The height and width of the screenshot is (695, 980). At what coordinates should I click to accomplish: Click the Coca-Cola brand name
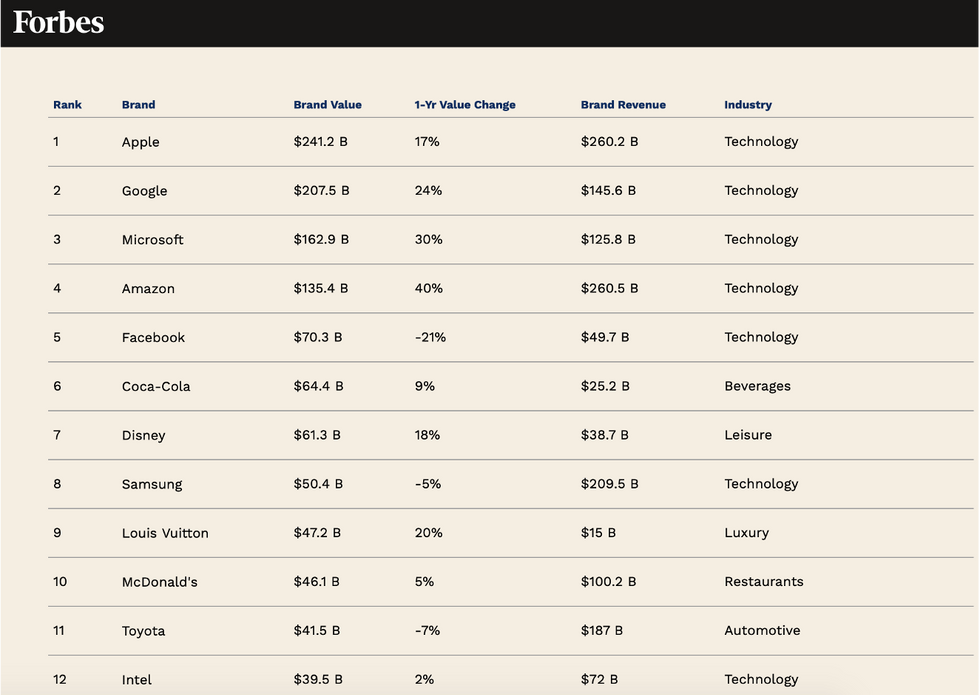tap(155, 387)
